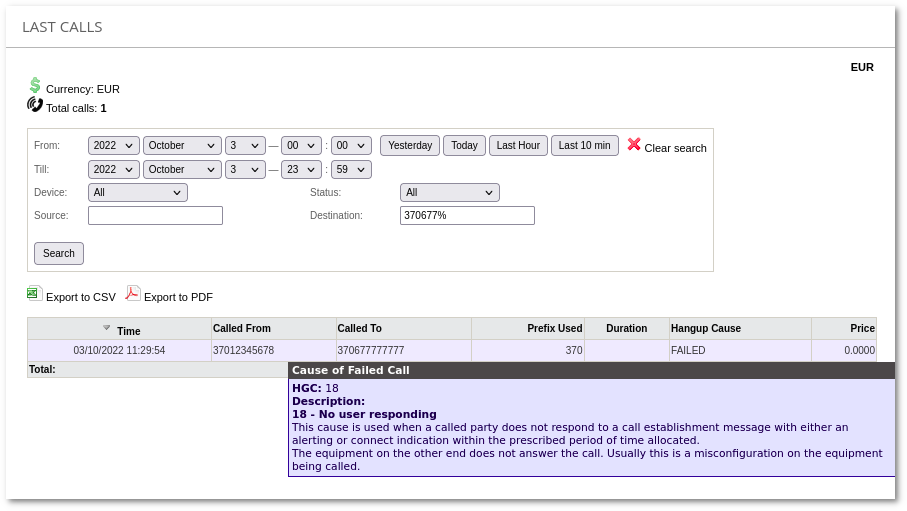This screenshot has height=511, width=907.
Task: Sort by the Duration column header
Action: tap(626, 329)
